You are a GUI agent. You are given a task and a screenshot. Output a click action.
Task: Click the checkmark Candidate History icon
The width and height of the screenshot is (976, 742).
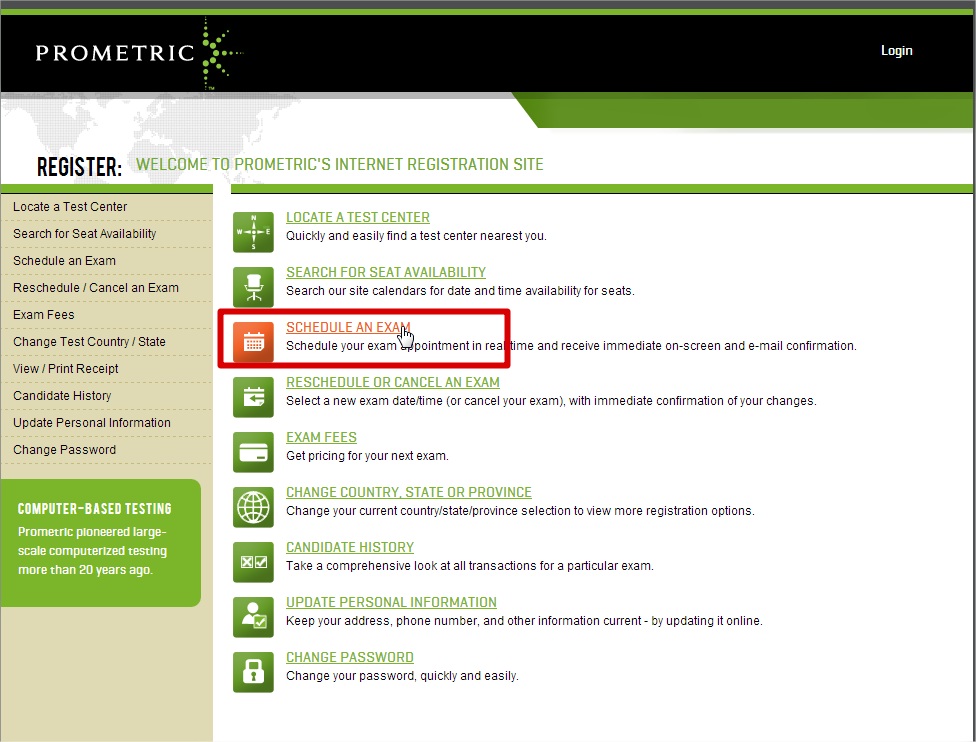click(253, 562)
